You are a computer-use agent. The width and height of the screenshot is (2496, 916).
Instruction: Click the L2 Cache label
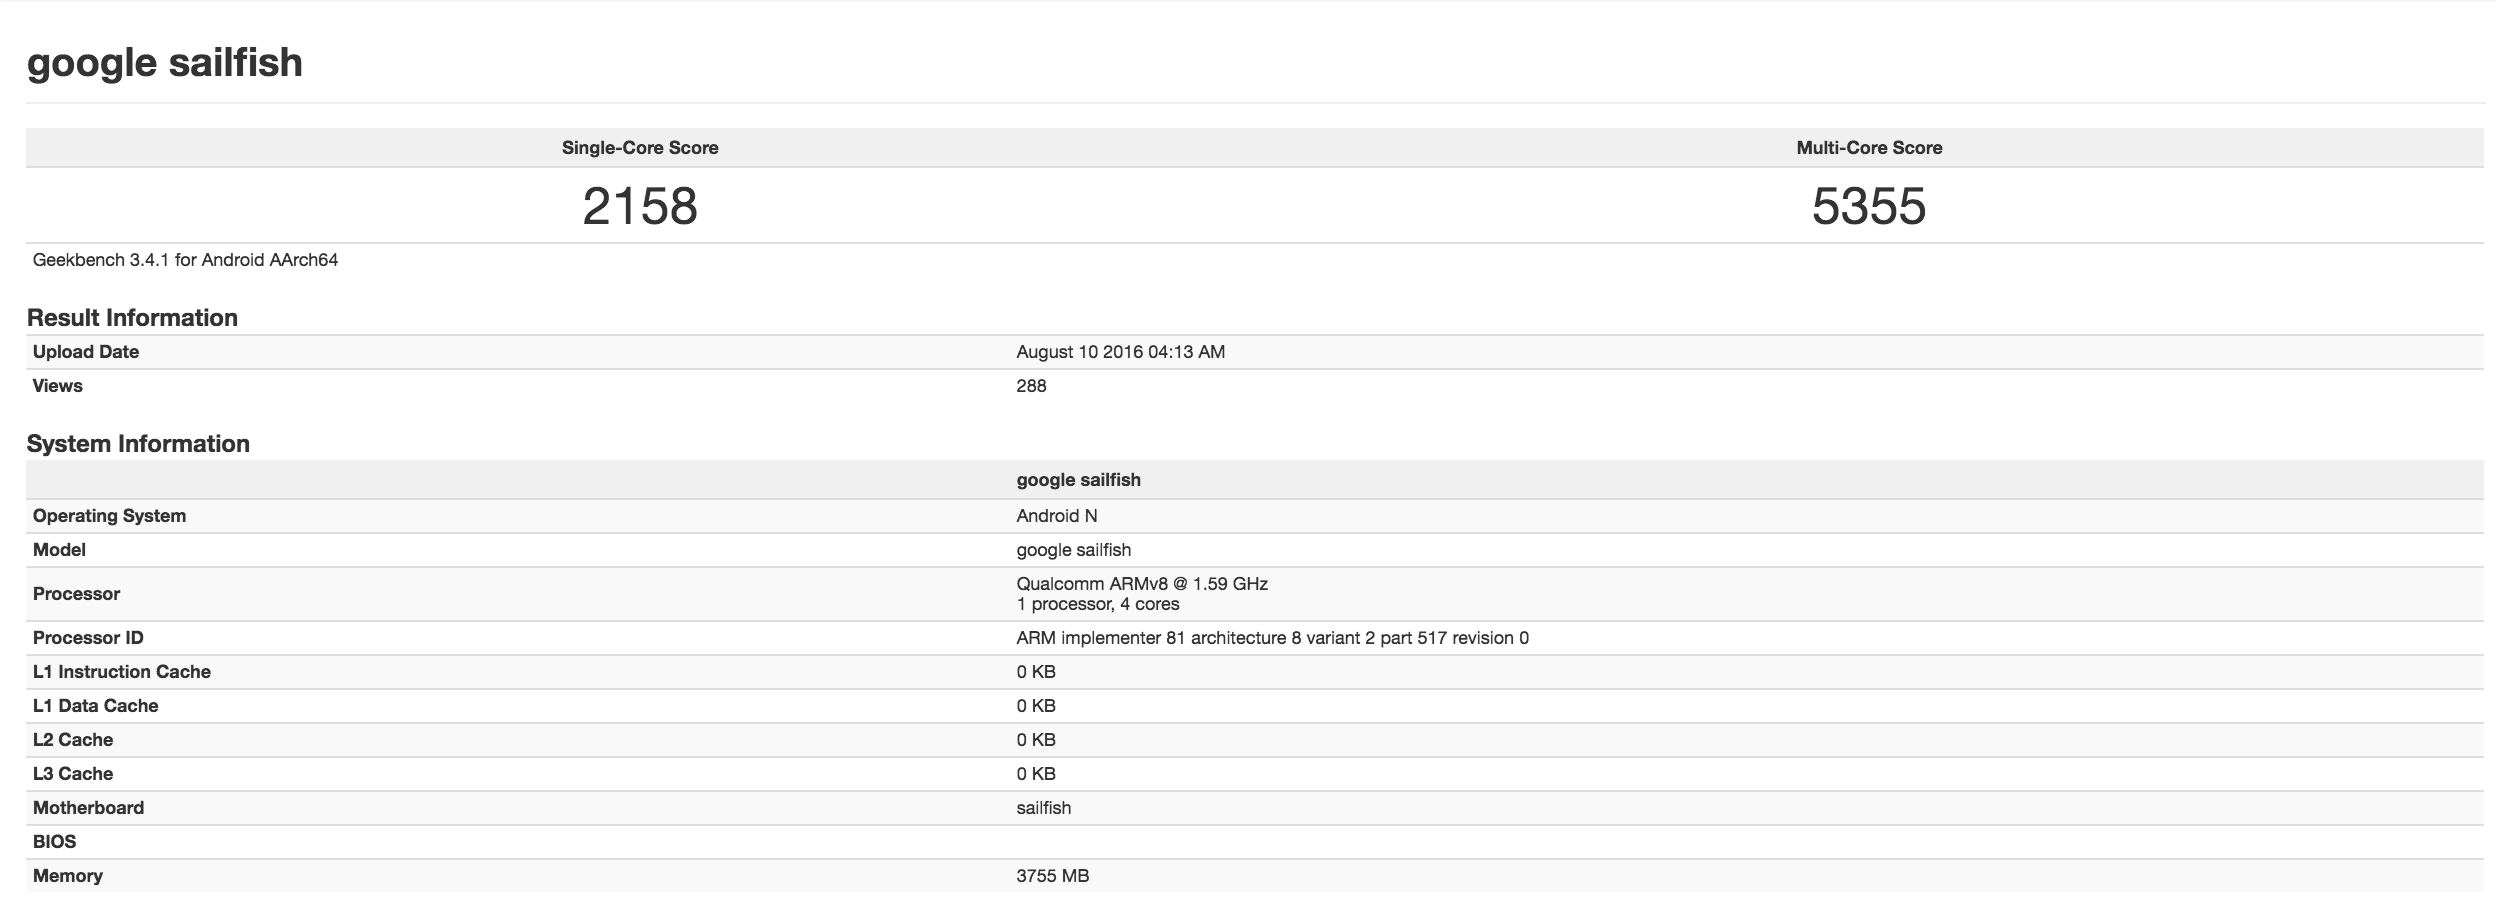click(x=73, y=740)
